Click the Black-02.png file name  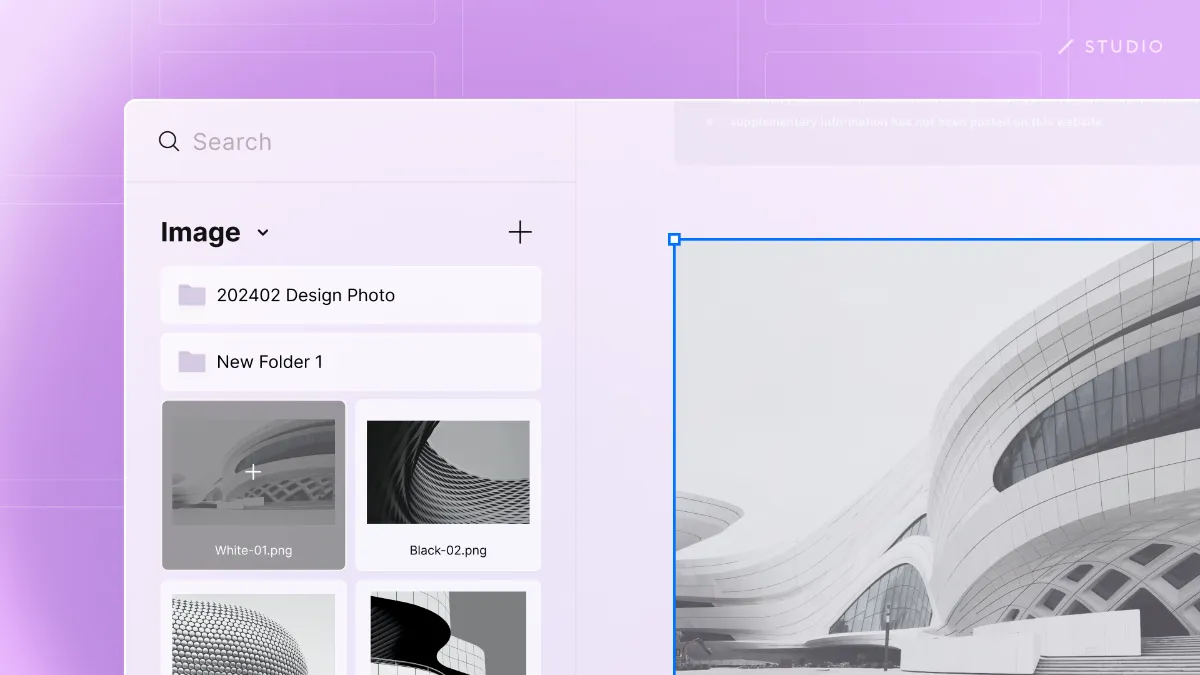tap(448, 550)
